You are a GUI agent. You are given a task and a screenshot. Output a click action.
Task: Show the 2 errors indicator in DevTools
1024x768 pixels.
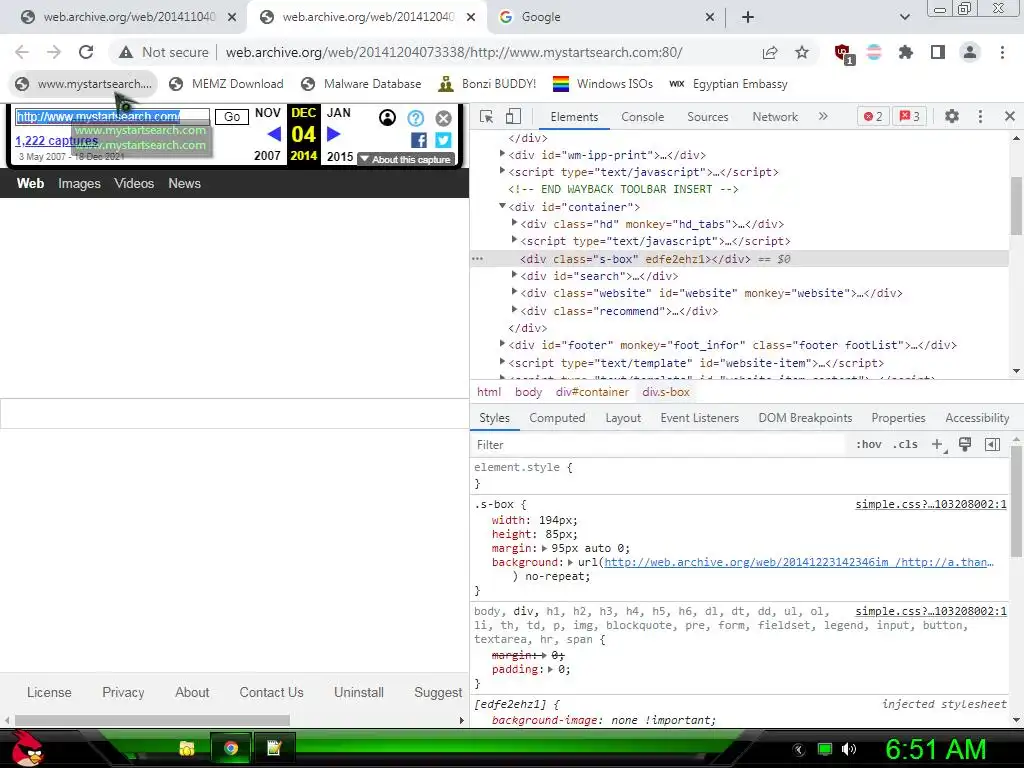(x=872, y=116)
